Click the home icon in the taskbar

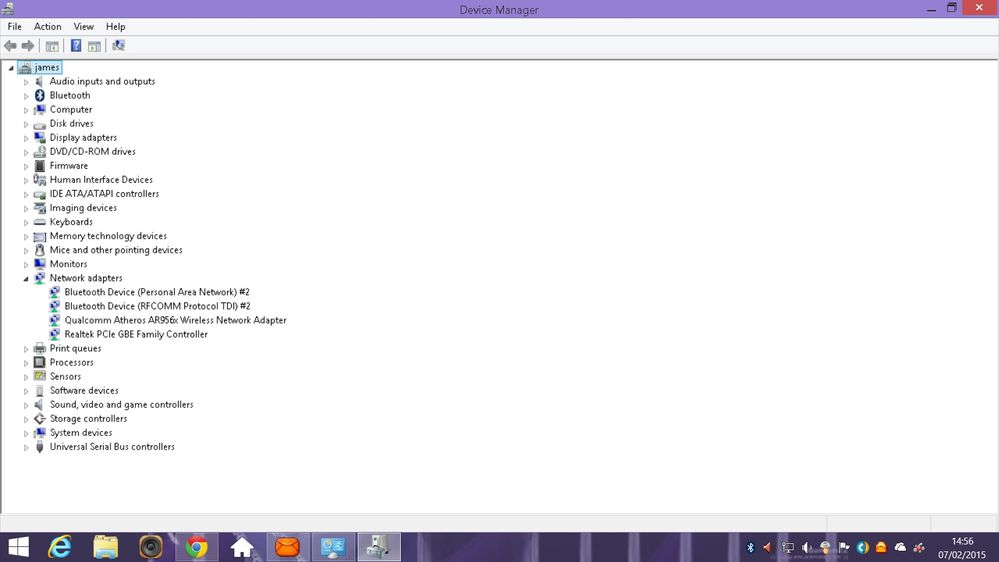pyautogui.click(x=242, y=547)
